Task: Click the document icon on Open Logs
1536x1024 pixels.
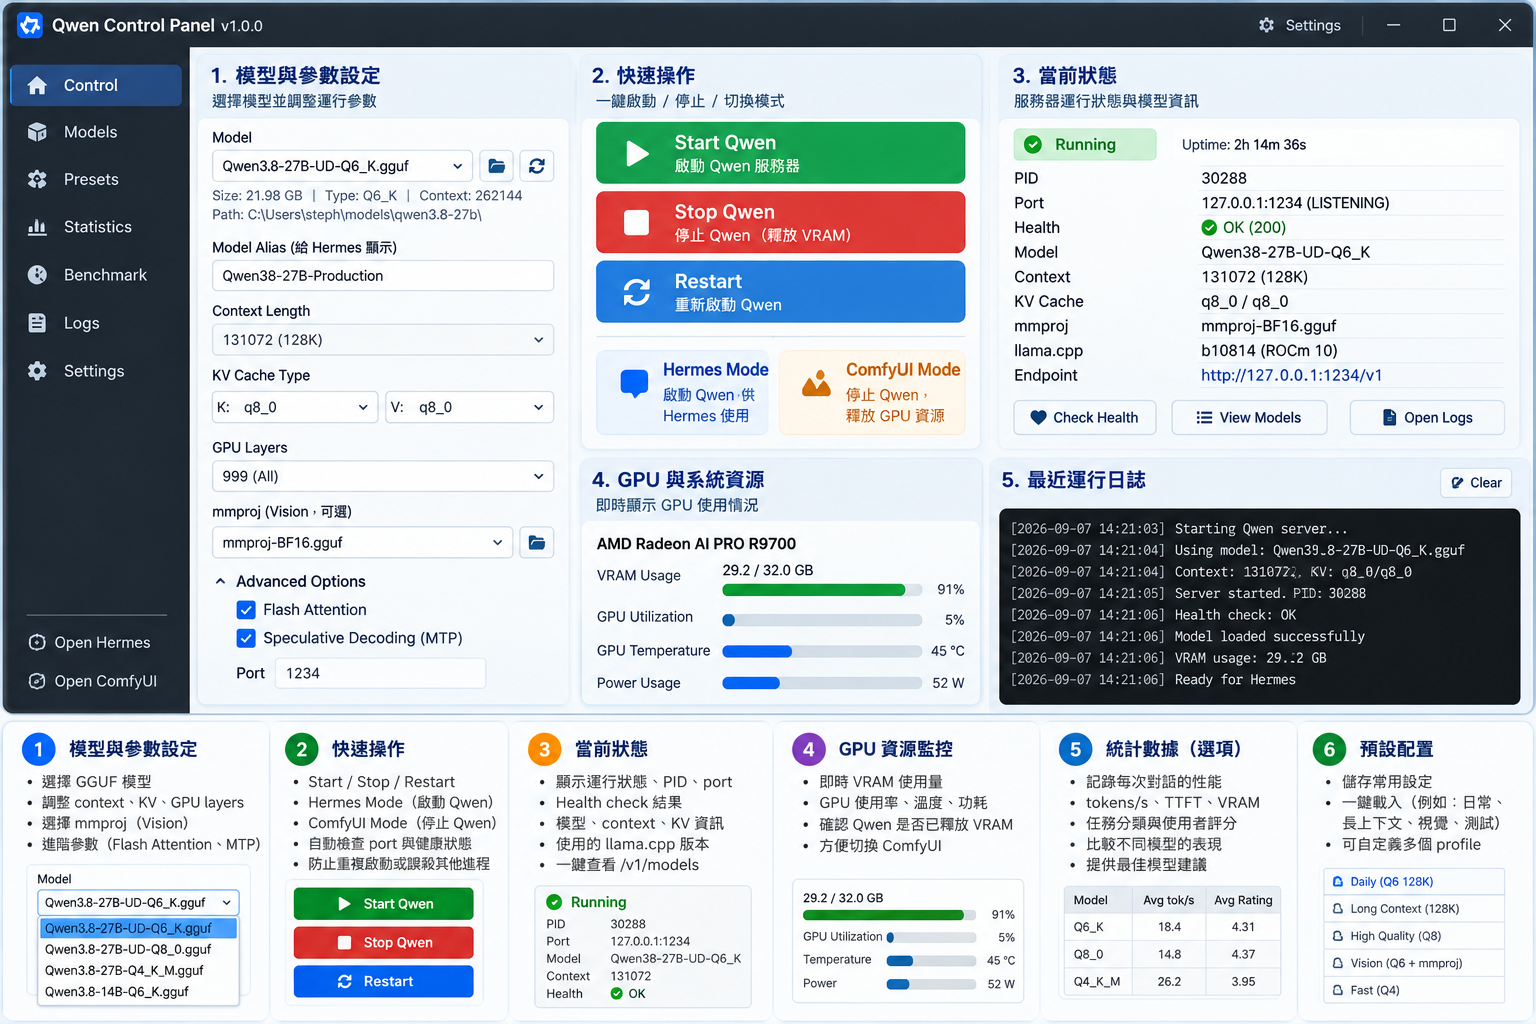Action: click(1389, 418)
